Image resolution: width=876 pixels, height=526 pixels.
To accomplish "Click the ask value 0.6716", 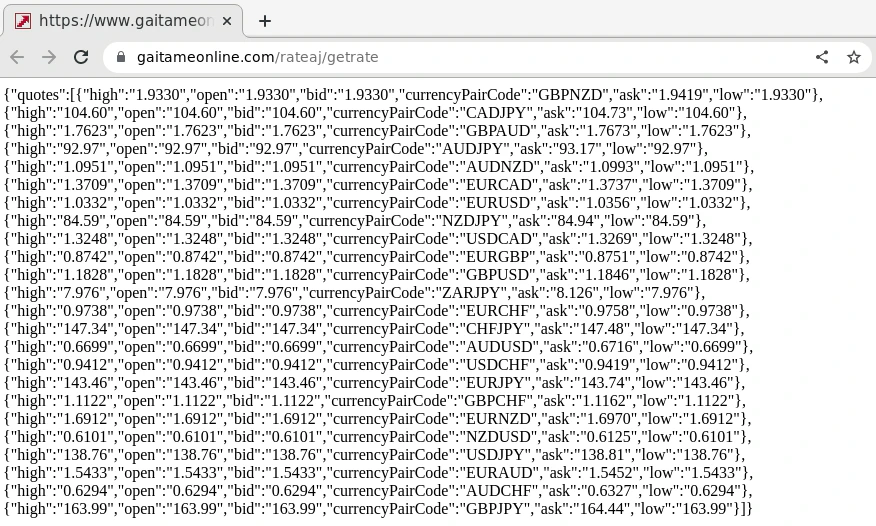I will click(610, 347).
